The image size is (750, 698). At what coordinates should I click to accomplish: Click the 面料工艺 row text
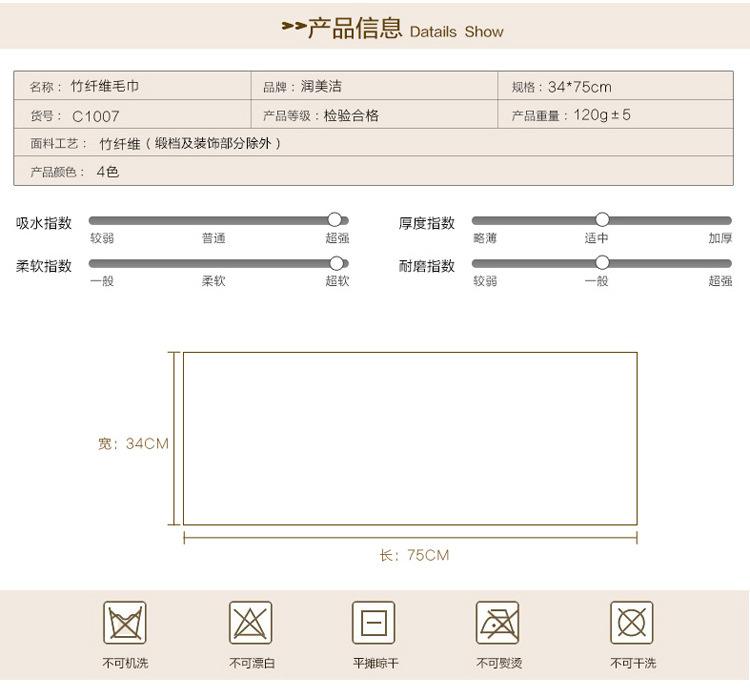click(155, 143)
